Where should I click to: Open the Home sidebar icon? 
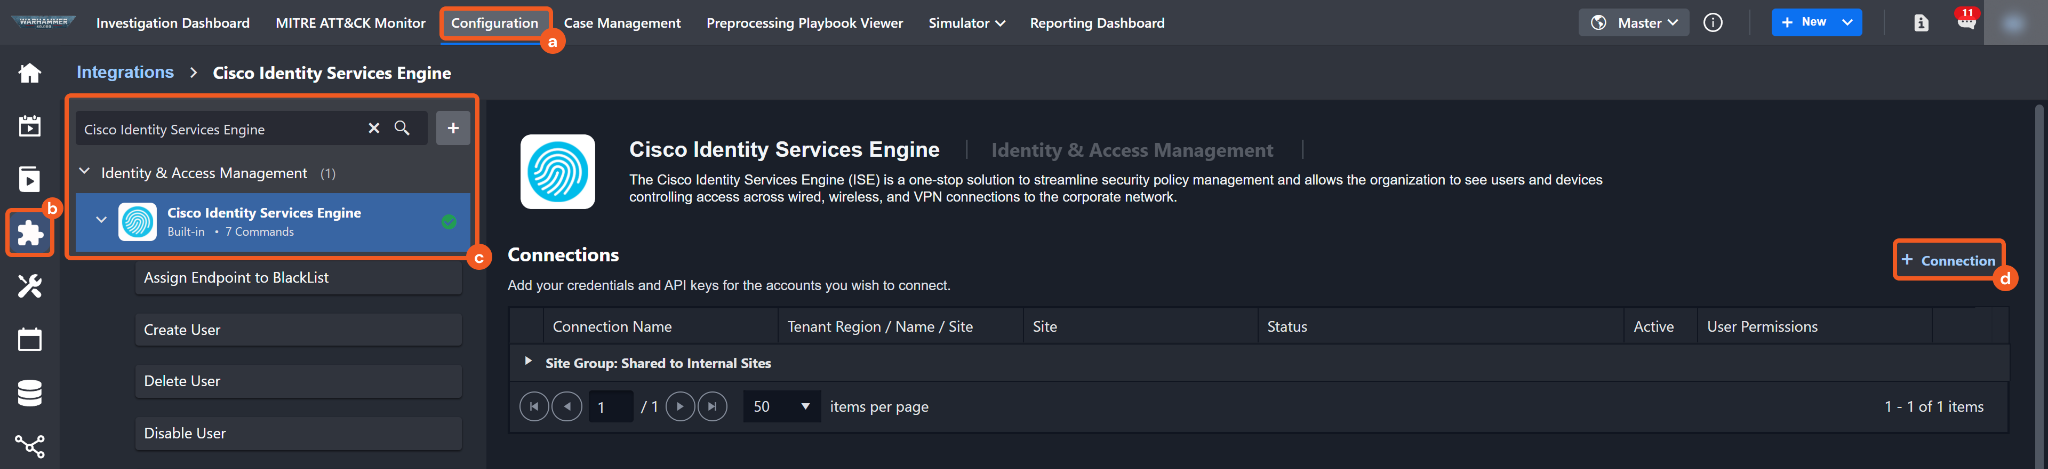(30, 73)
